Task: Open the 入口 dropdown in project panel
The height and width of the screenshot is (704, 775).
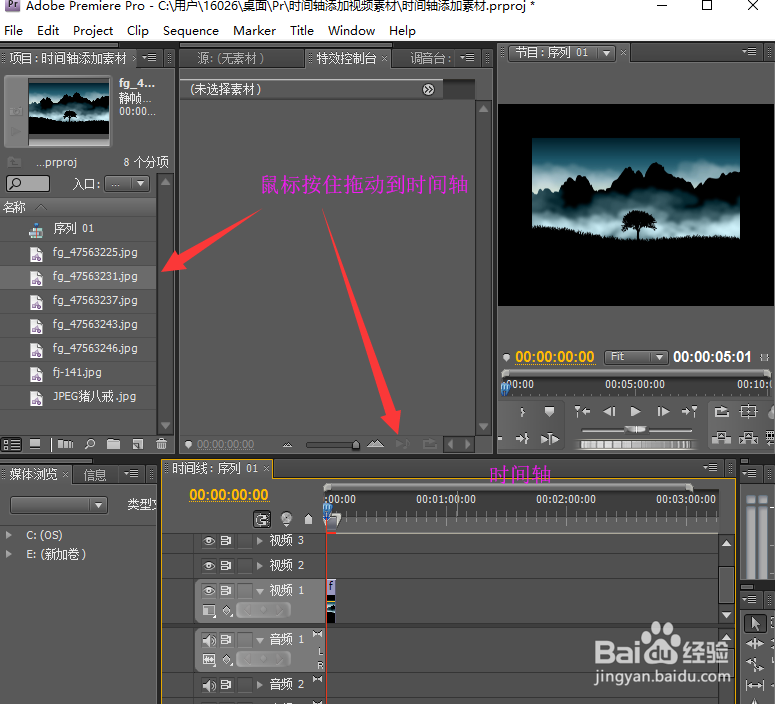Action: pyautogui.click(x=127, y=184)
